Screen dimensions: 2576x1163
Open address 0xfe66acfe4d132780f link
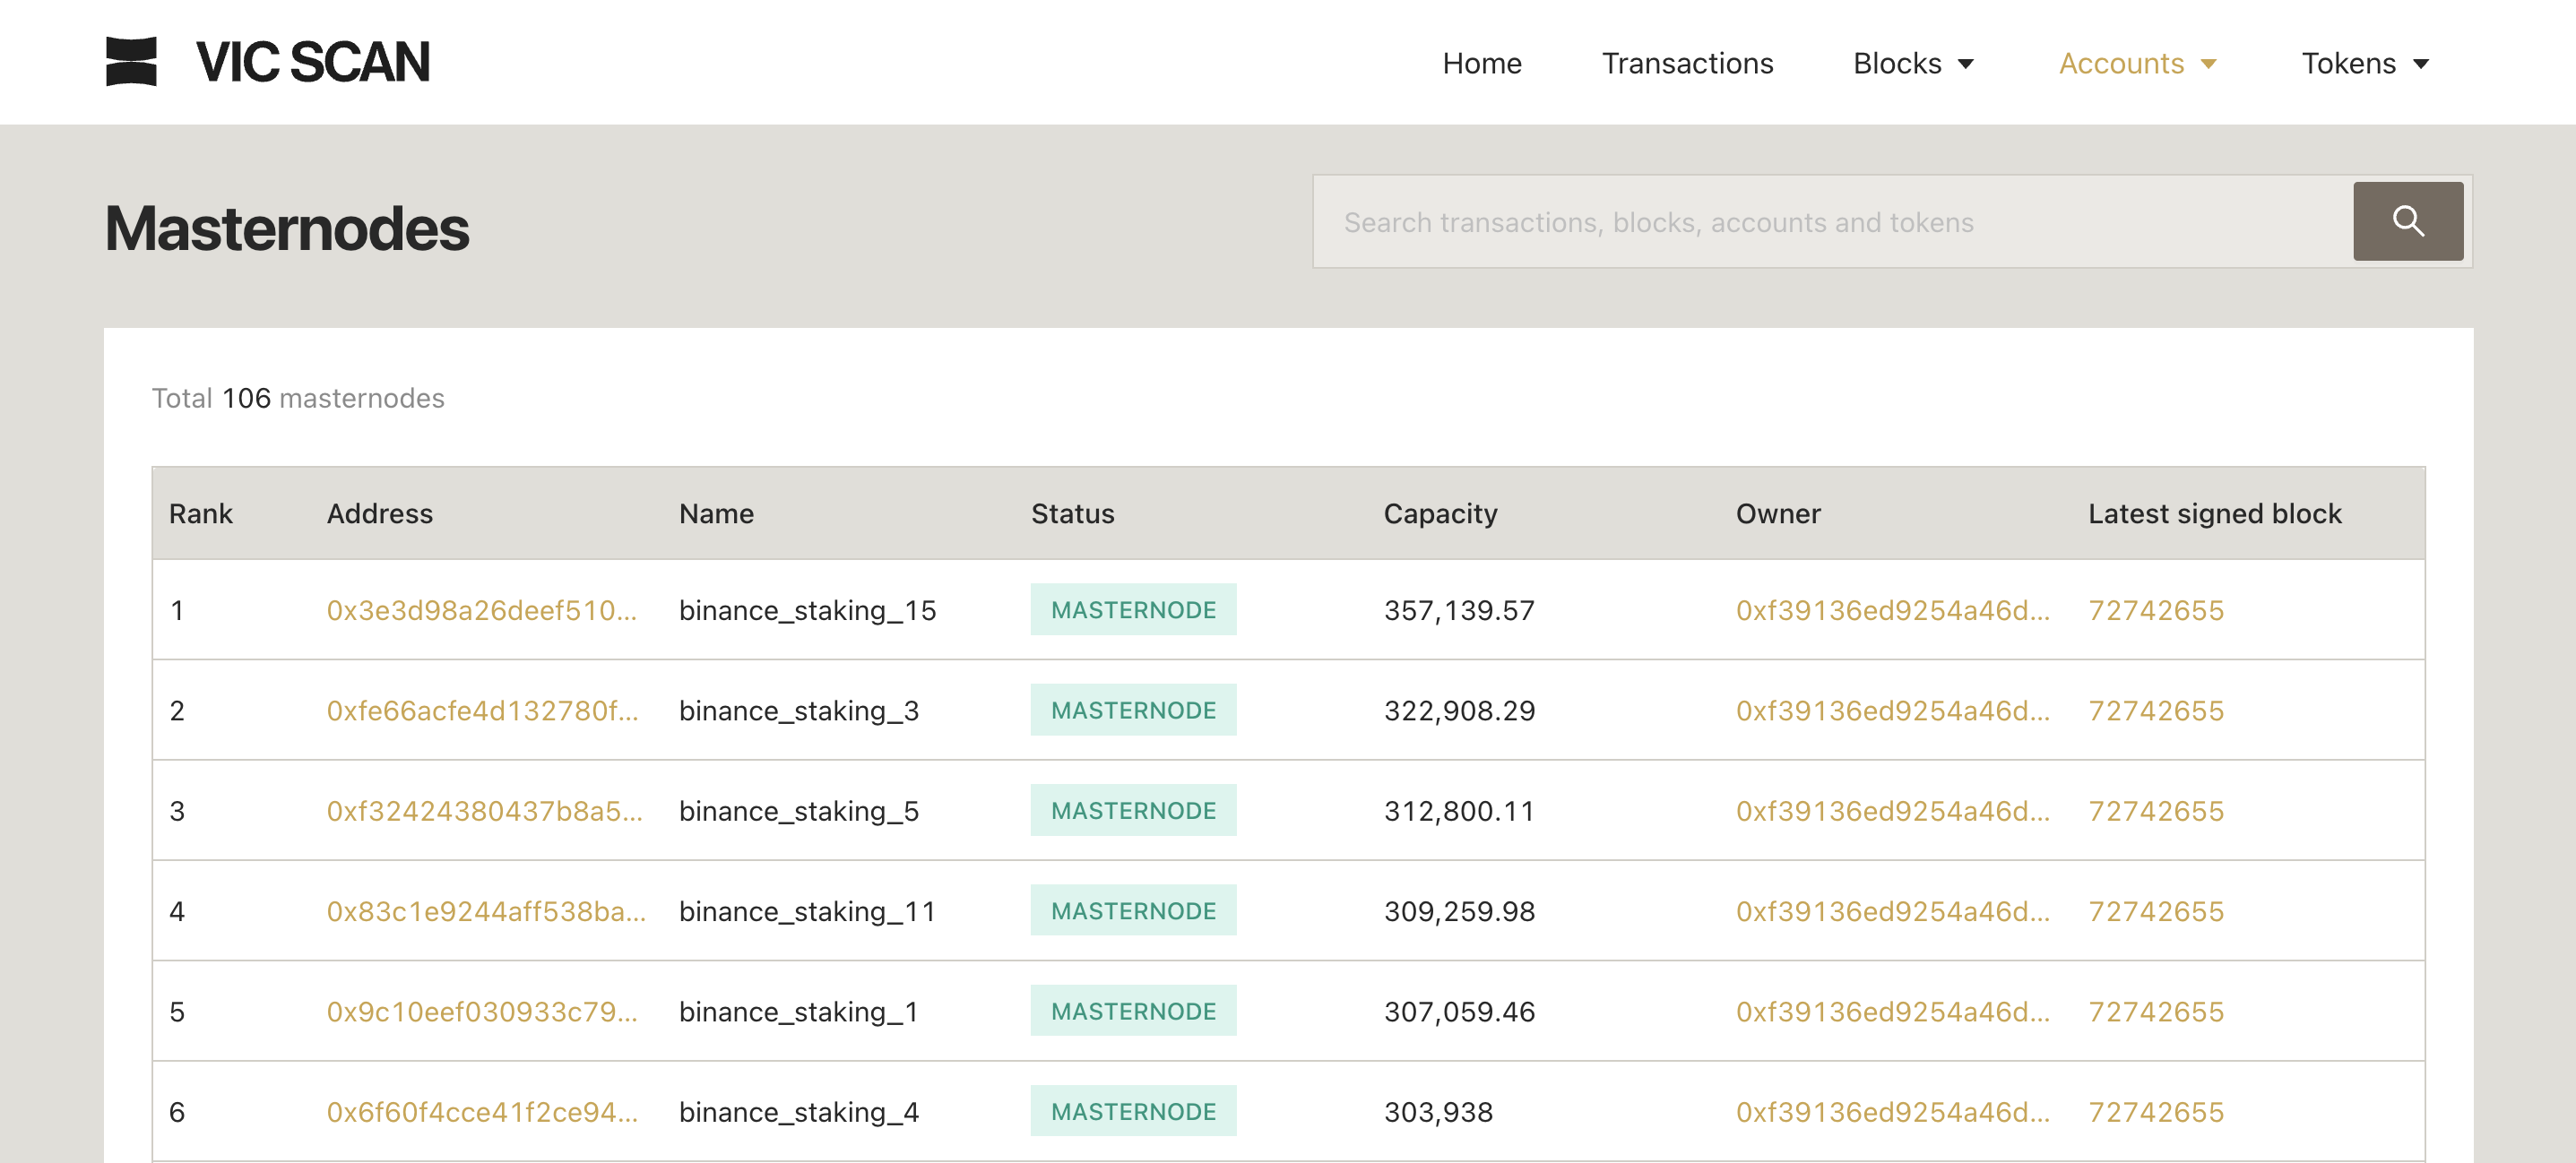tap(482, 710)
